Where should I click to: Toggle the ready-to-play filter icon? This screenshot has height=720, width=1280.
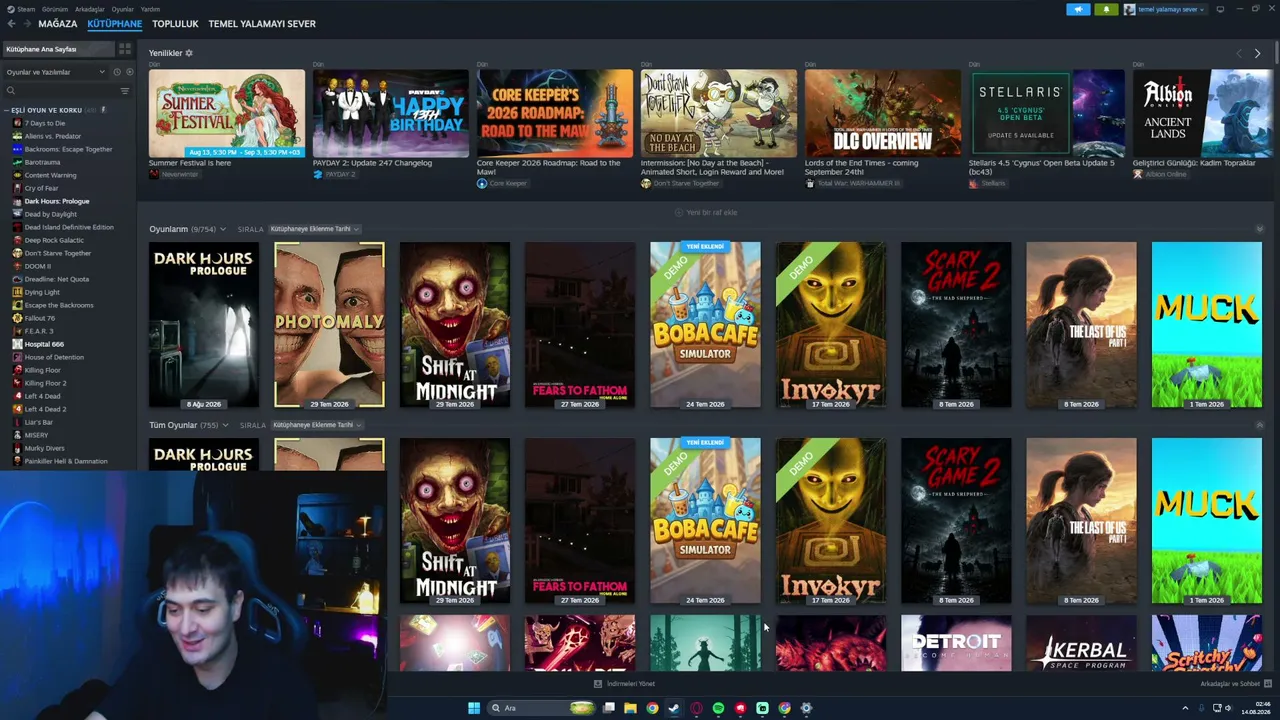[x=129, y=72]
